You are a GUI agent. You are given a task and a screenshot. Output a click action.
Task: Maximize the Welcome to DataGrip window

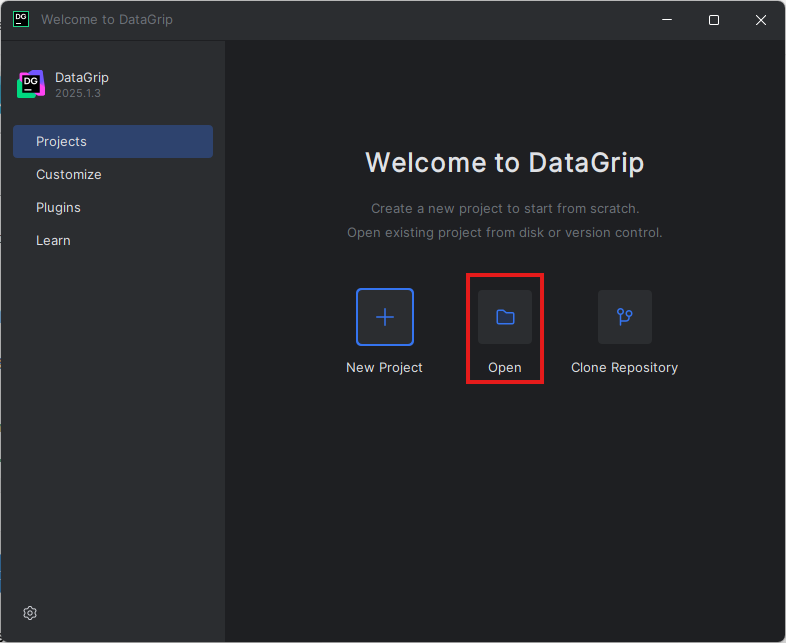(714, 20)
